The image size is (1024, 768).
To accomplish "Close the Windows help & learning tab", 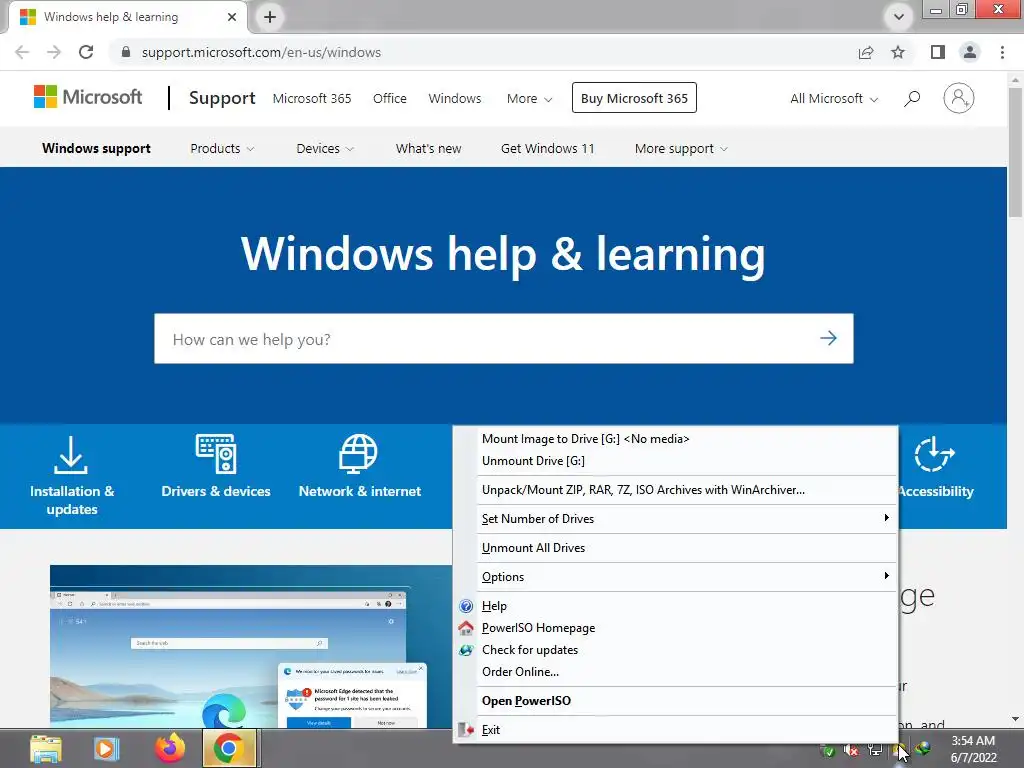I will coord(232,17).
